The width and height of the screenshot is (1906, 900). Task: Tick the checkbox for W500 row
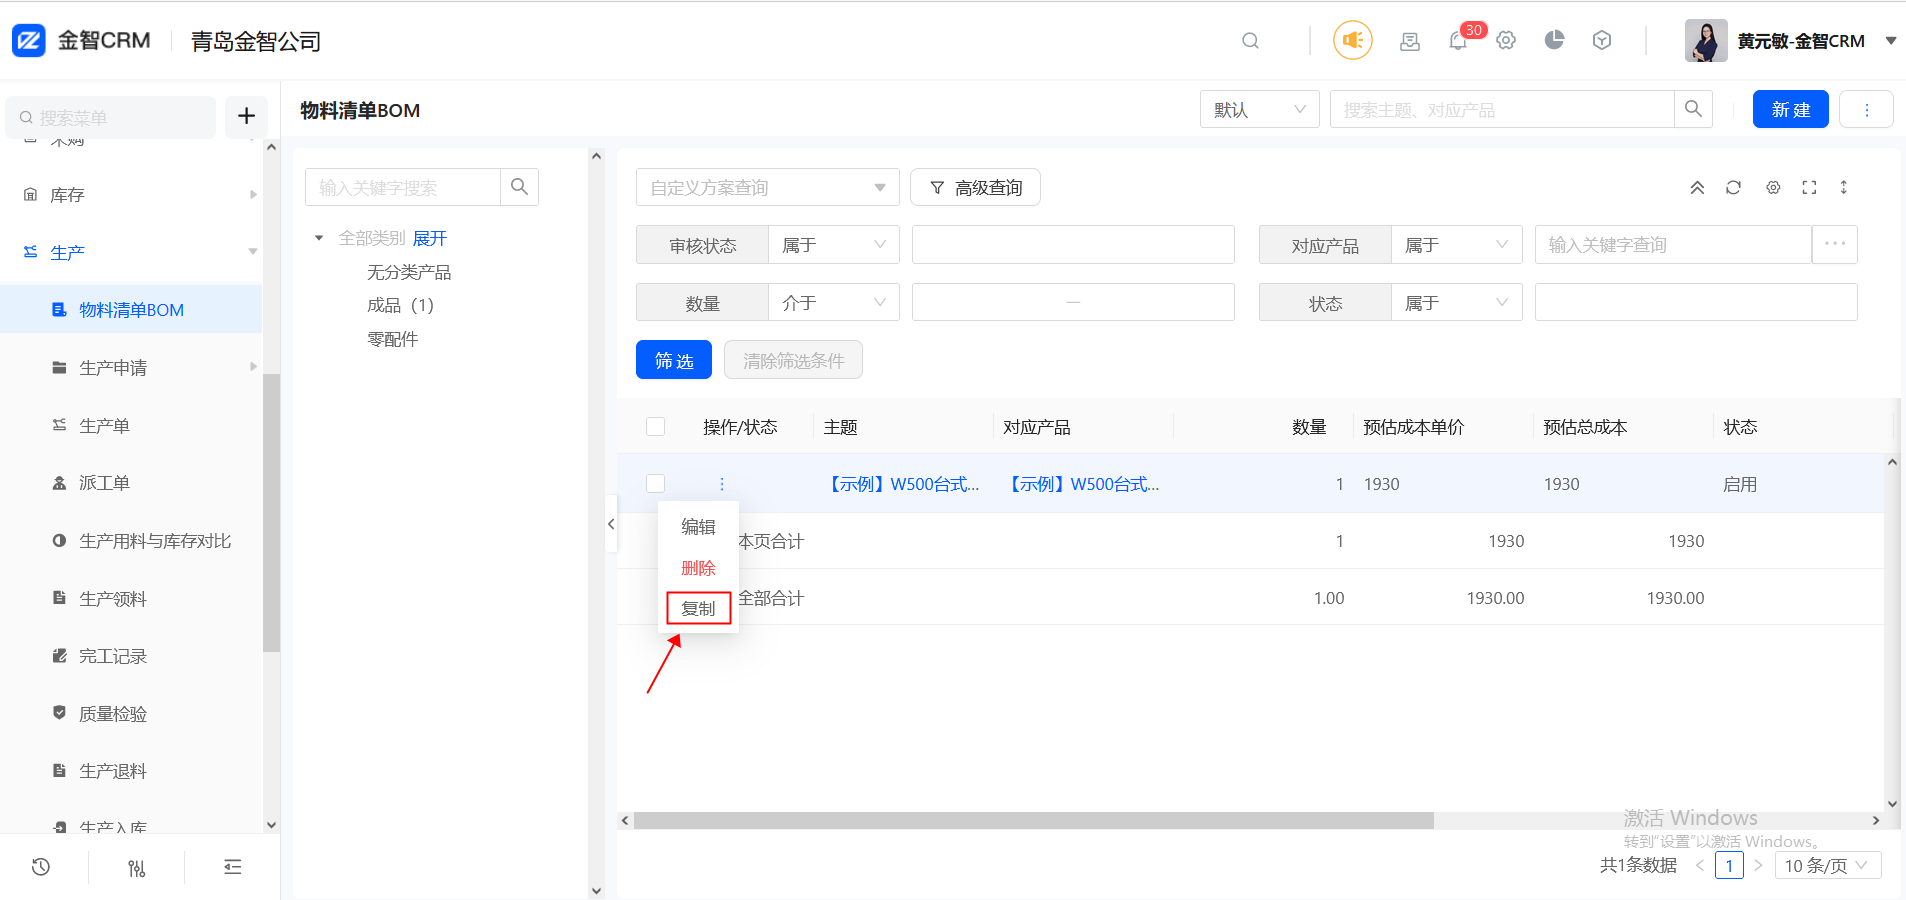(656, 484)
